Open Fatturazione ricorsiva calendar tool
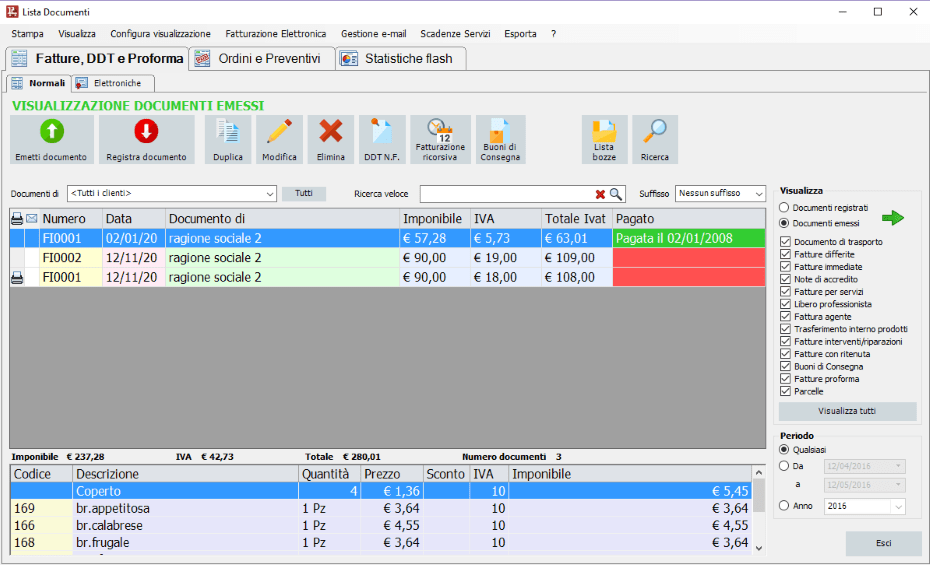Screen dimensions: 930x565 [440, 139]
